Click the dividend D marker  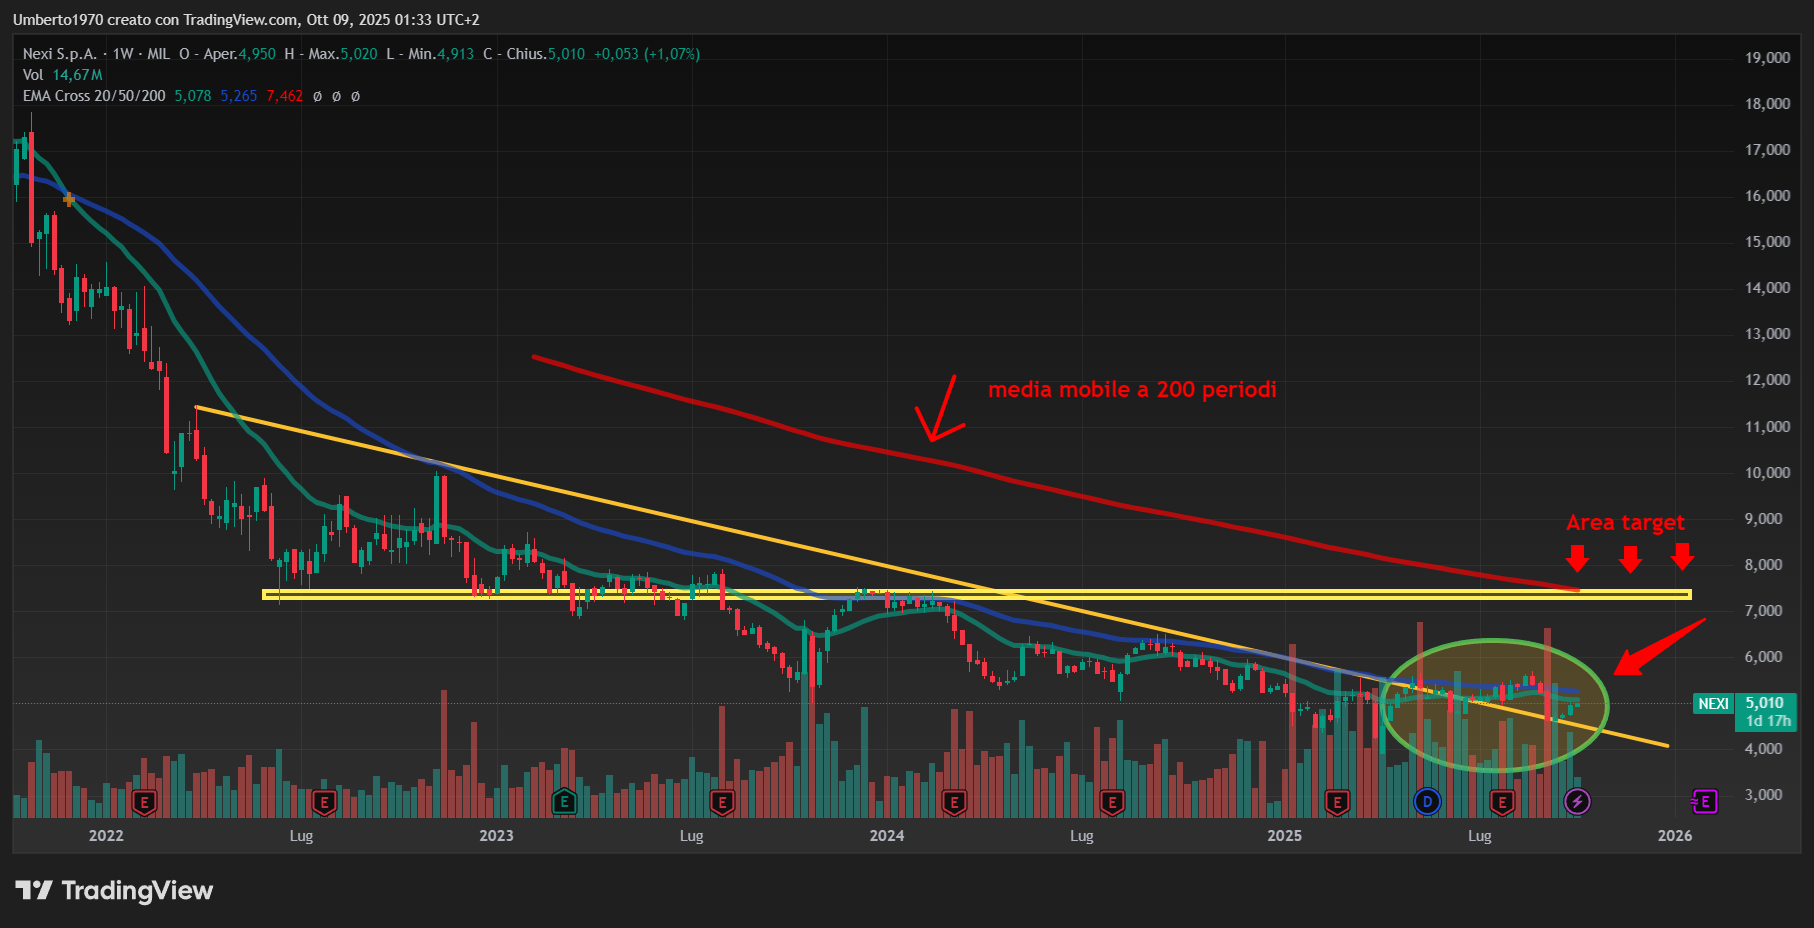point(1427,801)
